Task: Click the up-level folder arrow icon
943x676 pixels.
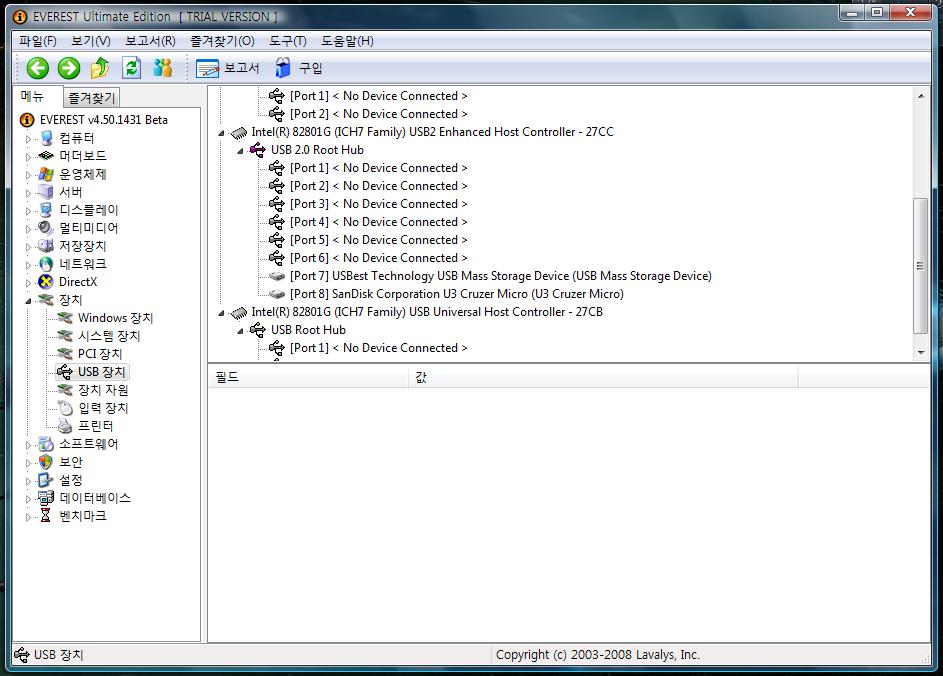Action: click(100, 68)
